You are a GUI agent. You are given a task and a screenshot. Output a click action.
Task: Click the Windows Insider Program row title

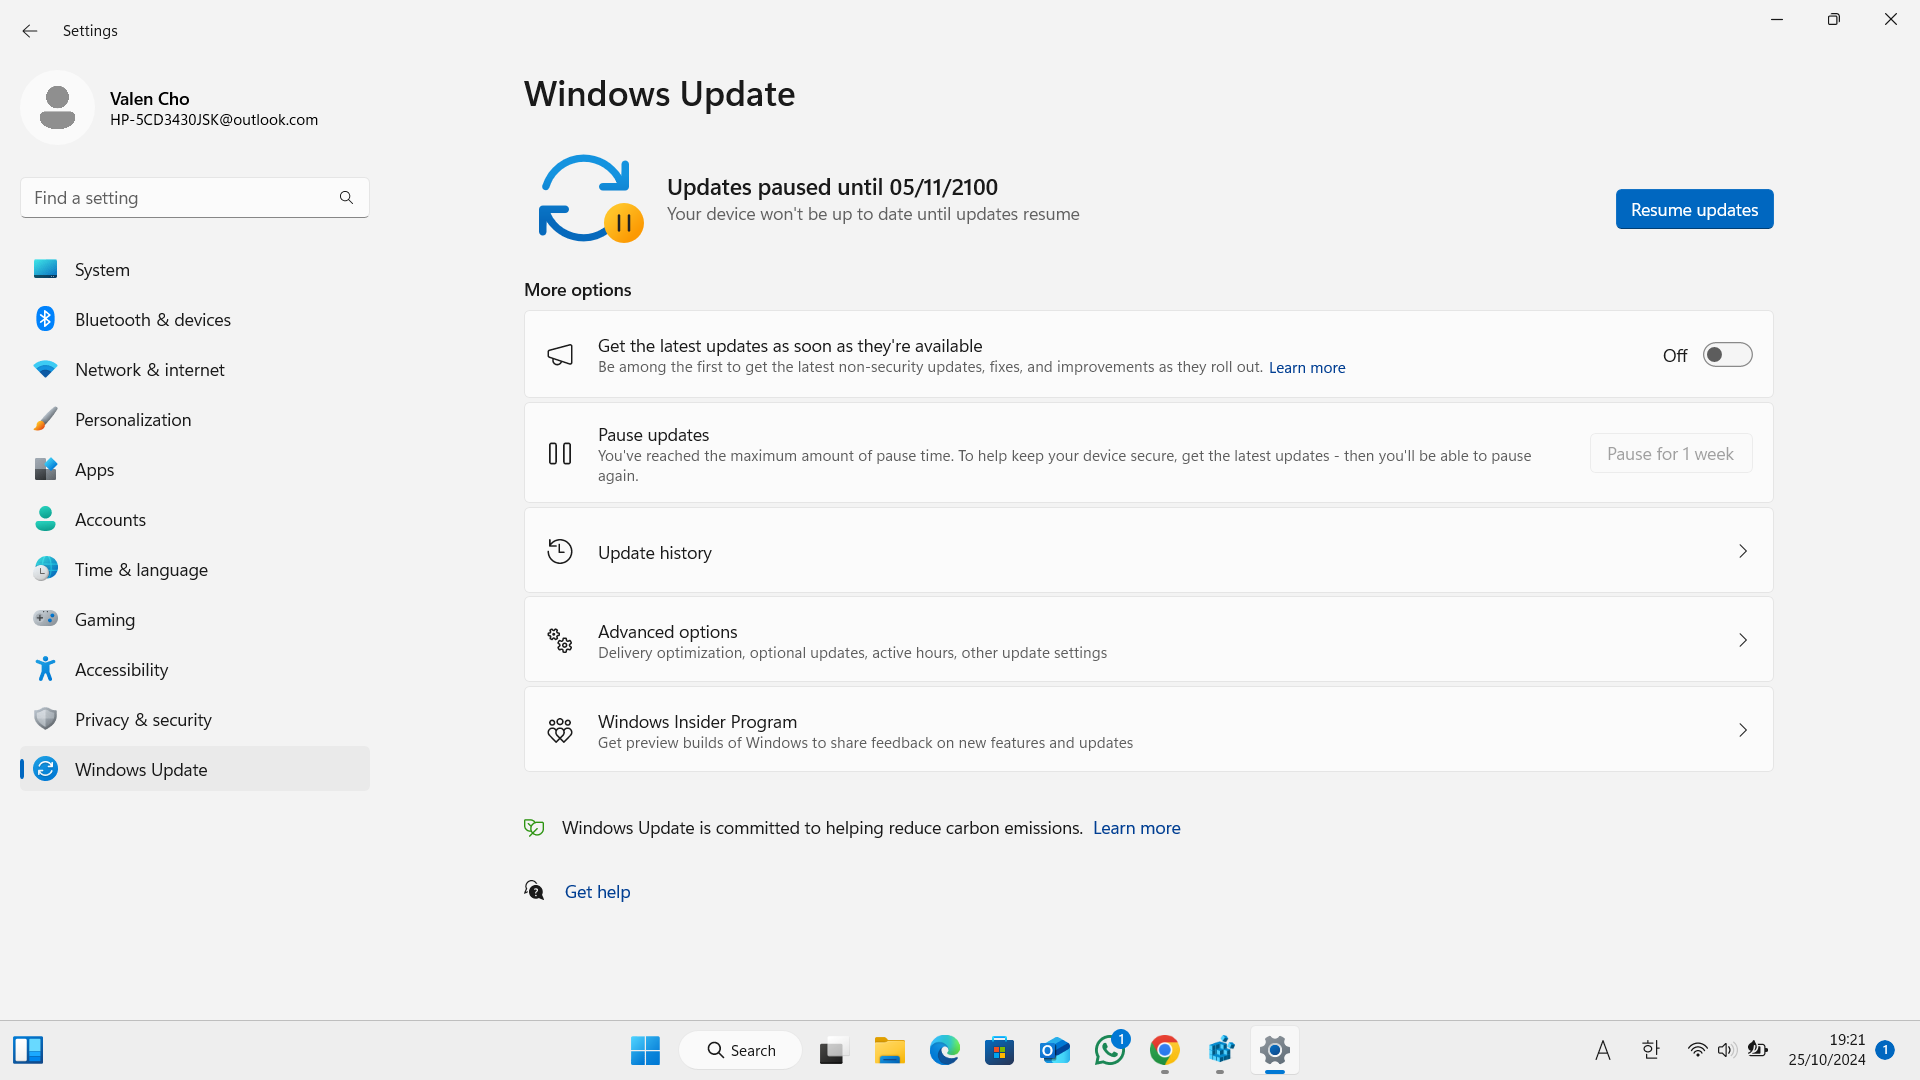tap(697, 722)
